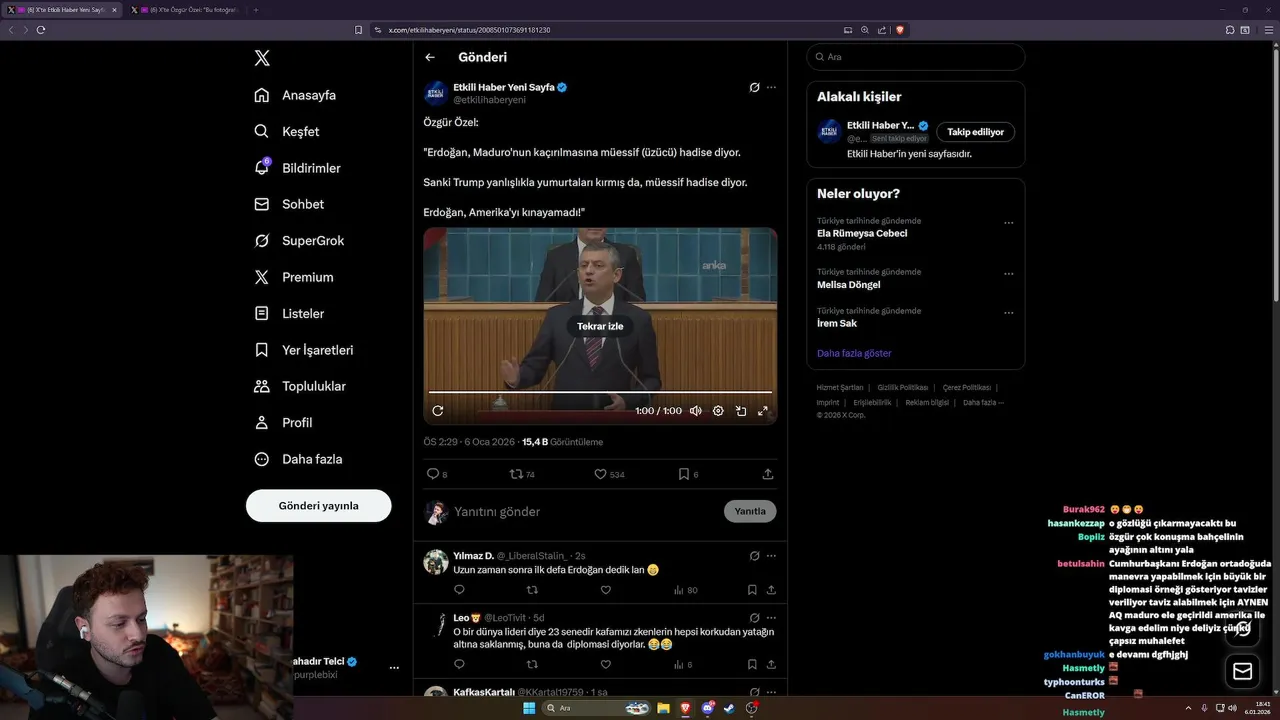The height and width of the screenshot is (720, 1280).
Task: Open the Profil page
Action: (283, 422)
